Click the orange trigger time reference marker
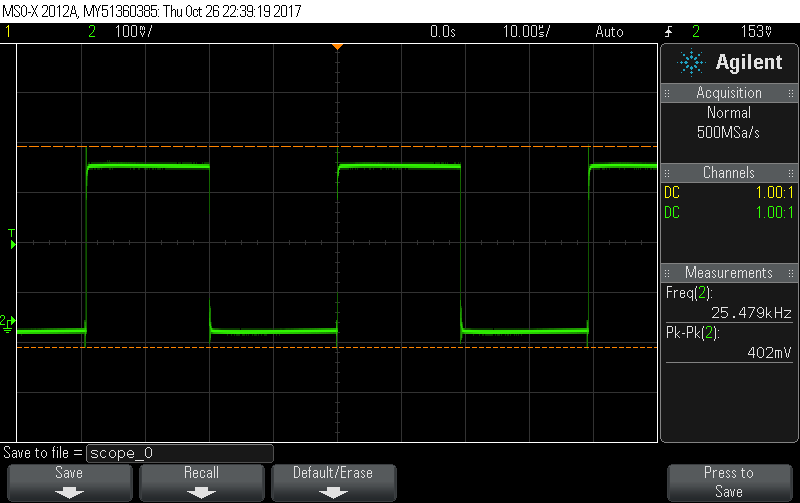The height and width of the screenshot is (503, 800). tap(337, 47)
